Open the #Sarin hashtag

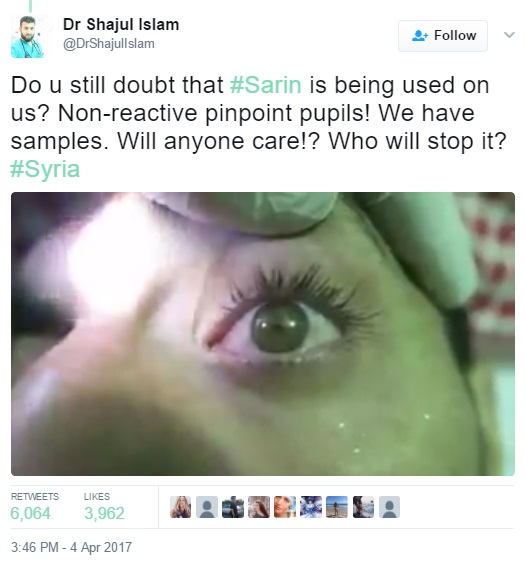point(265,85)
